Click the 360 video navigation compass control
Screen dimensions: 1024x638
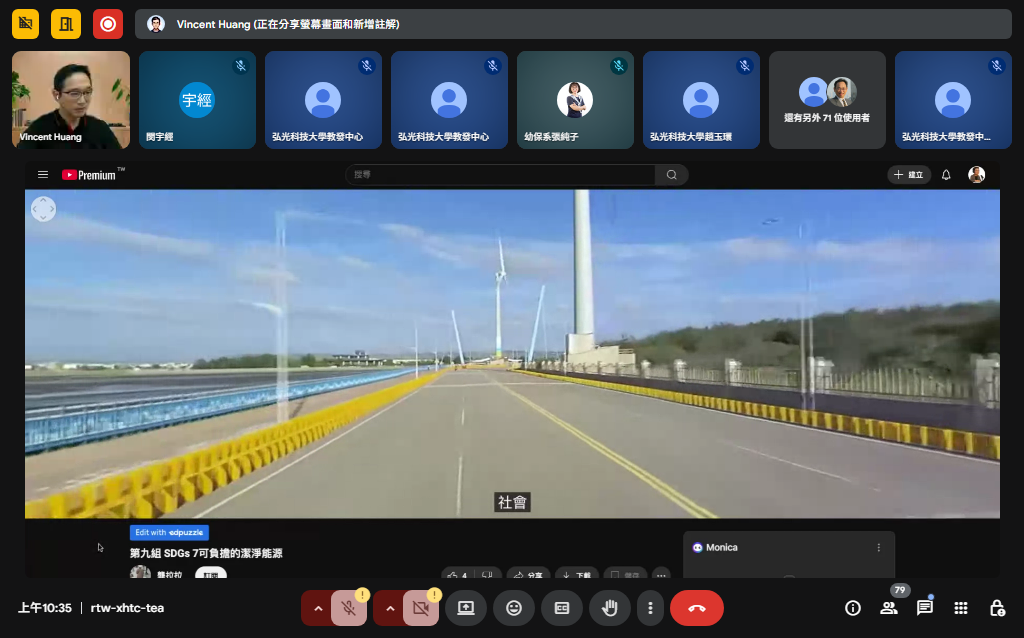(43, 209)
